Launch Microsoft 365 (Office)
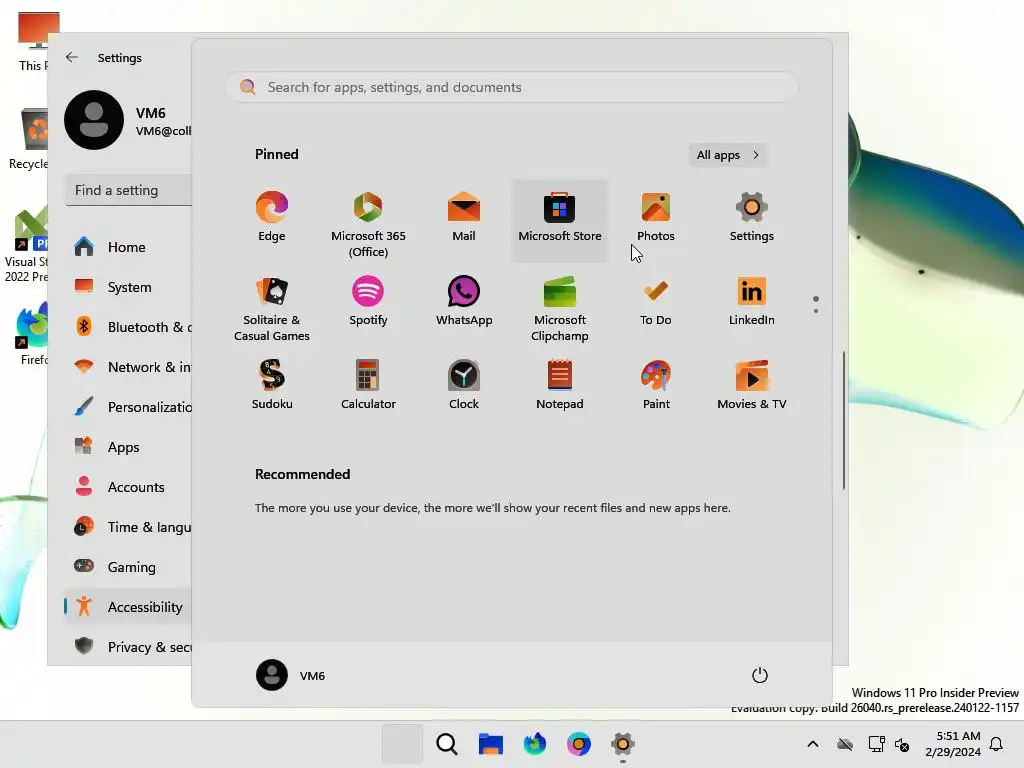1024x768 pixels. click(368, 222)
